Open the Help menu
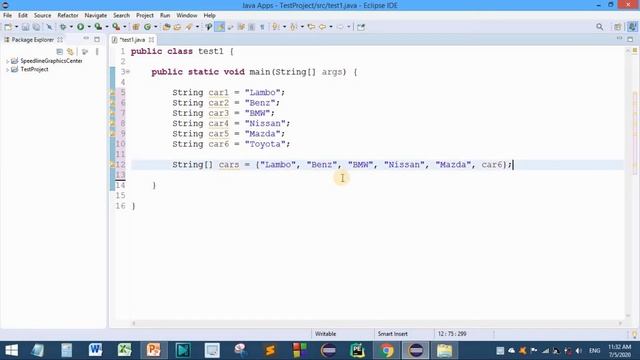This screenshot has width=640, height=360. pyautogui.click(x=209, y=16)
